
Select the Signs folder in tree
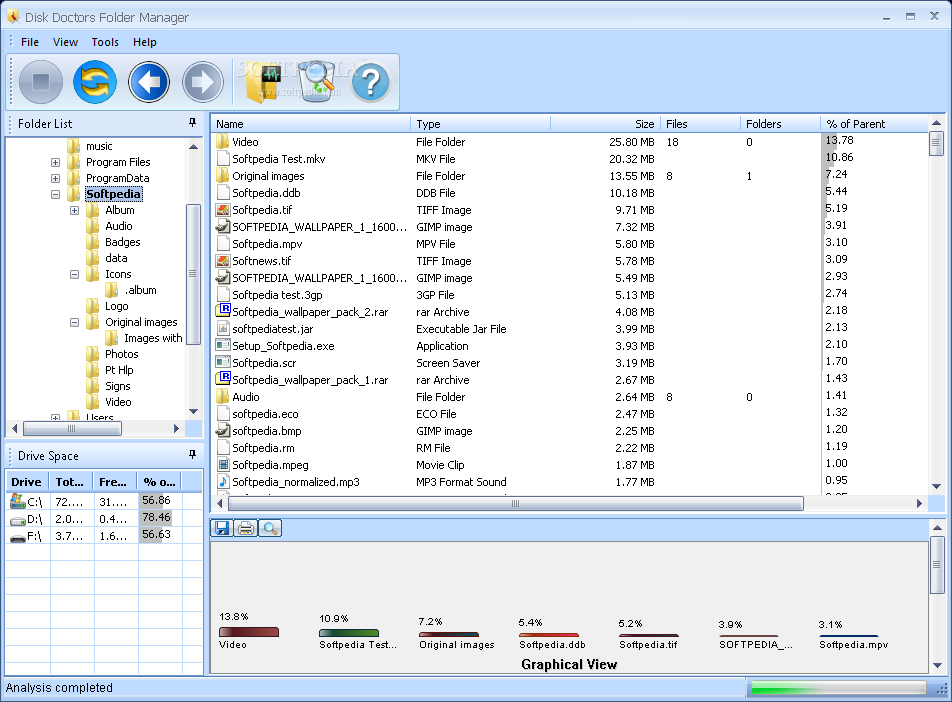click(117, 386)
